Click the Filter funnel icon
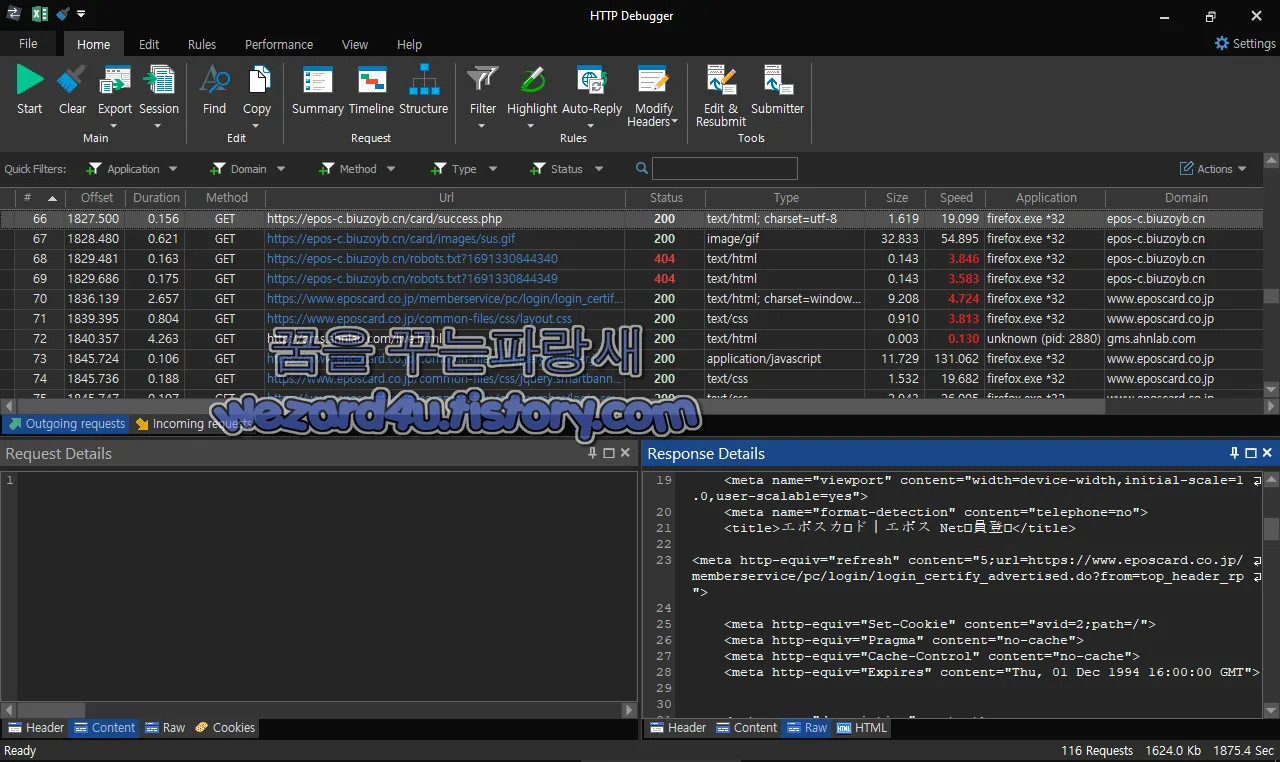Viewport: 1280px width, 762px height. tap(483, 80)
